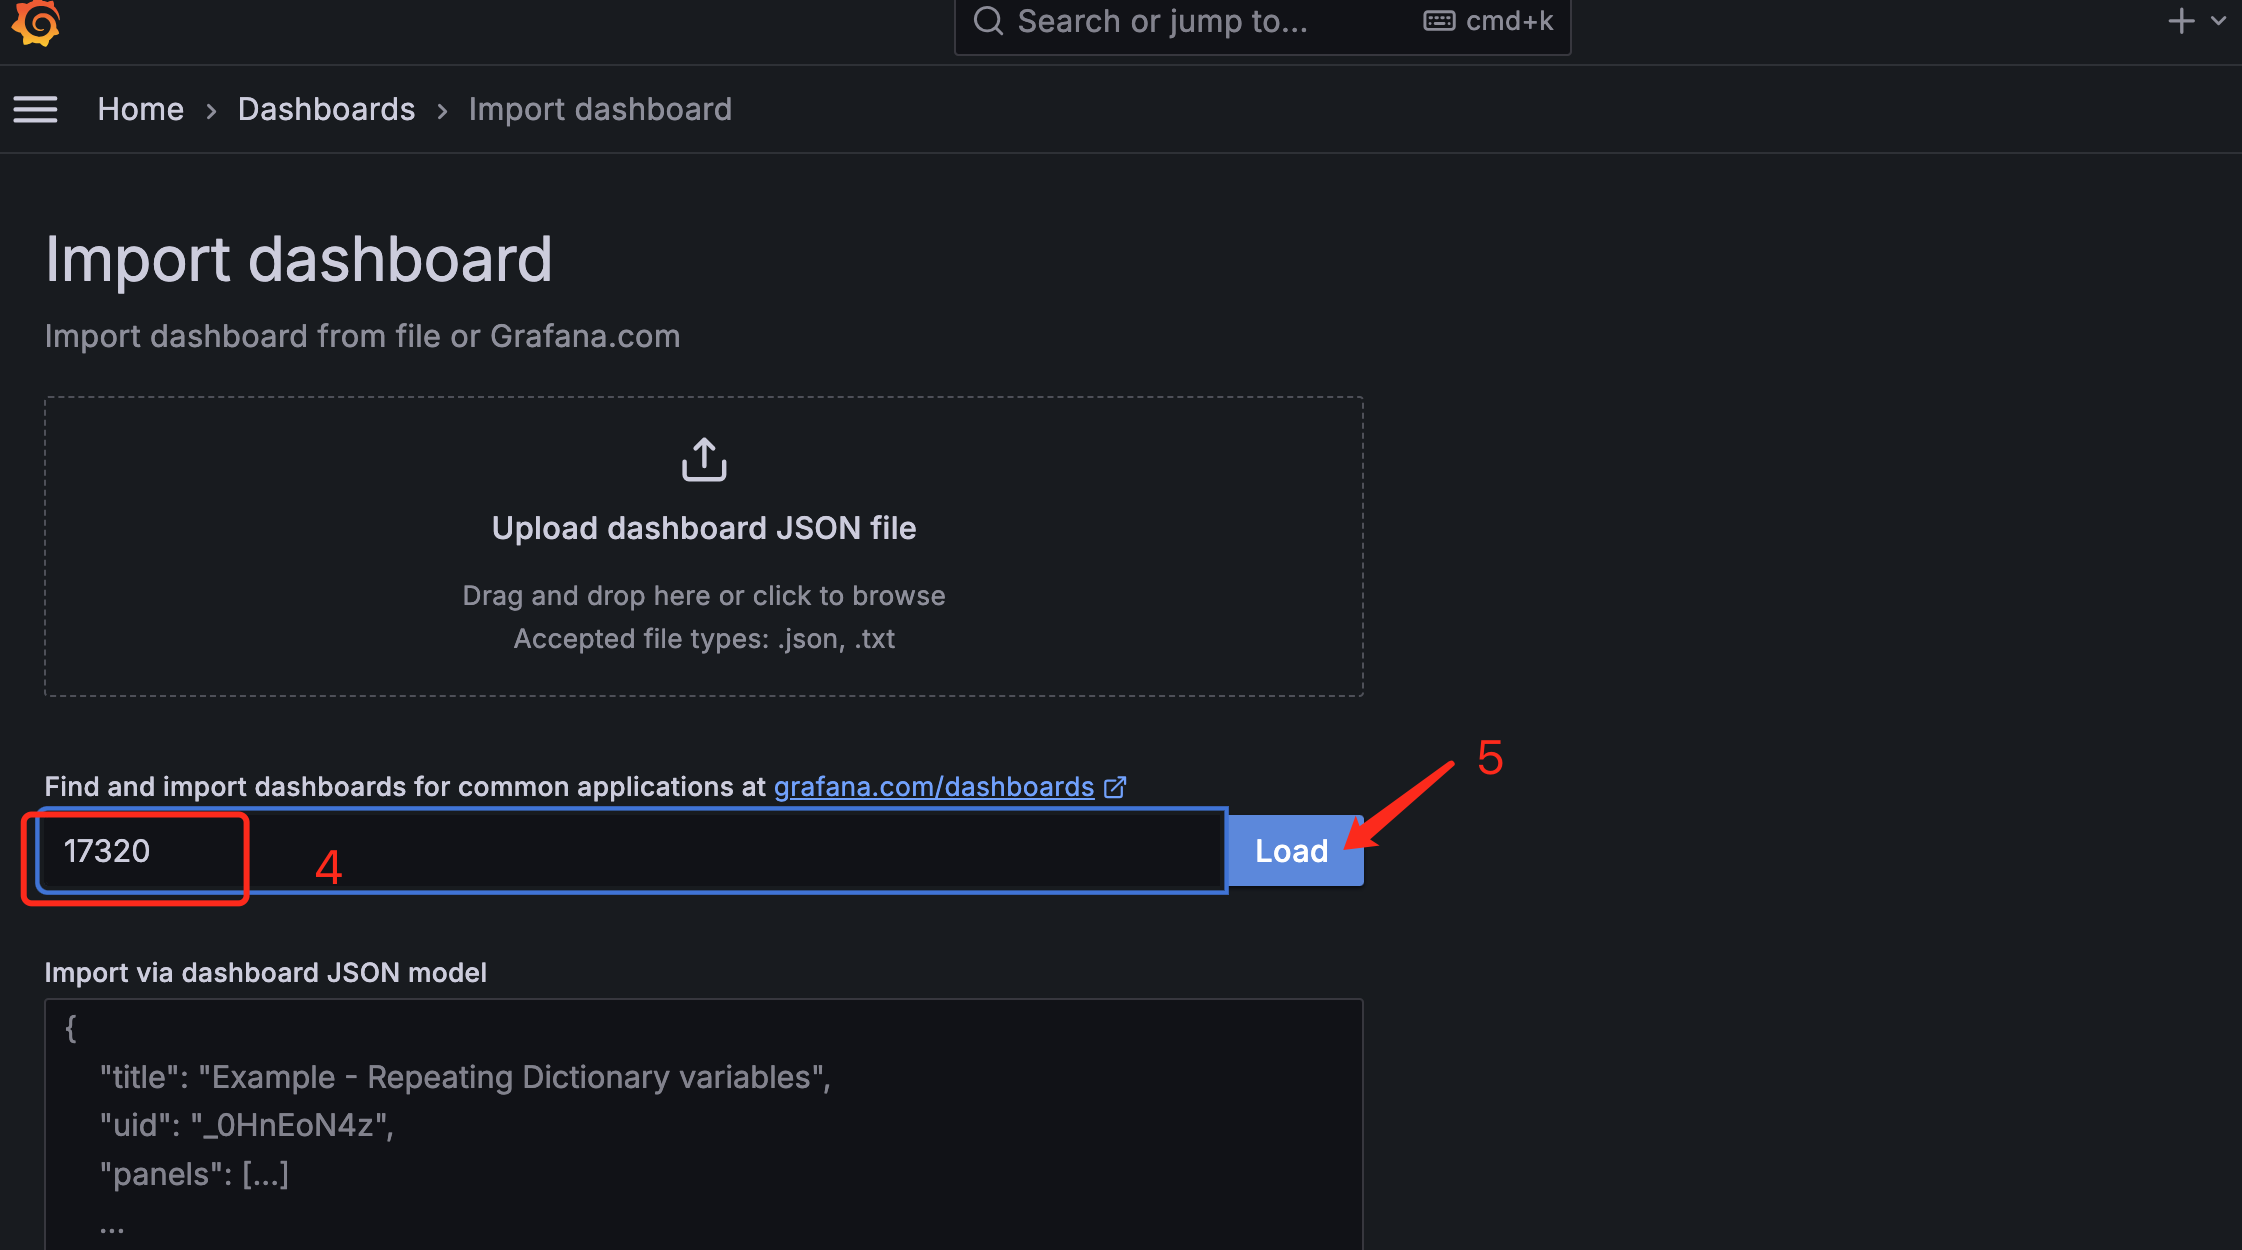Click the plus icon at top right
The image size is (2242, 1250).
[2181, 21]
